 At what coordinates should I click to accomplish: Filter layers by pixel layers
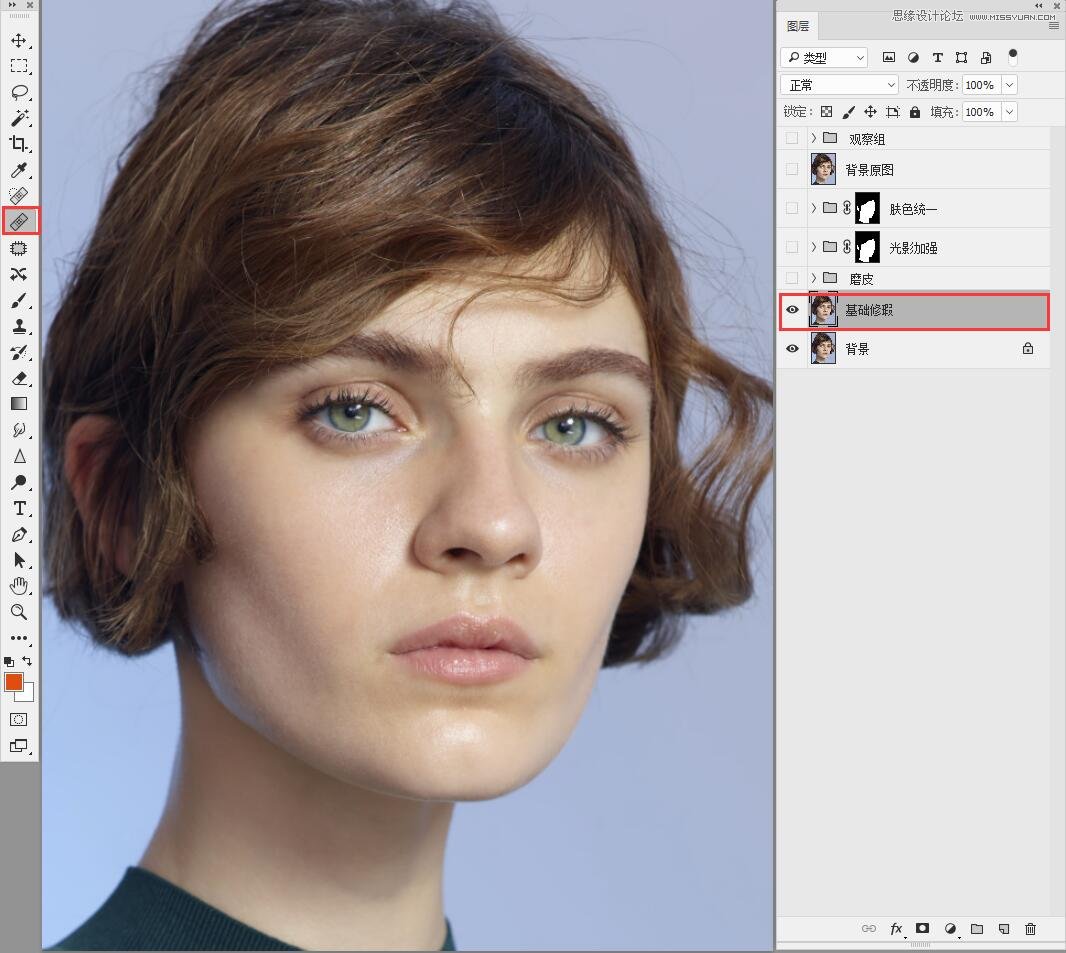click(x=889, y=58)
